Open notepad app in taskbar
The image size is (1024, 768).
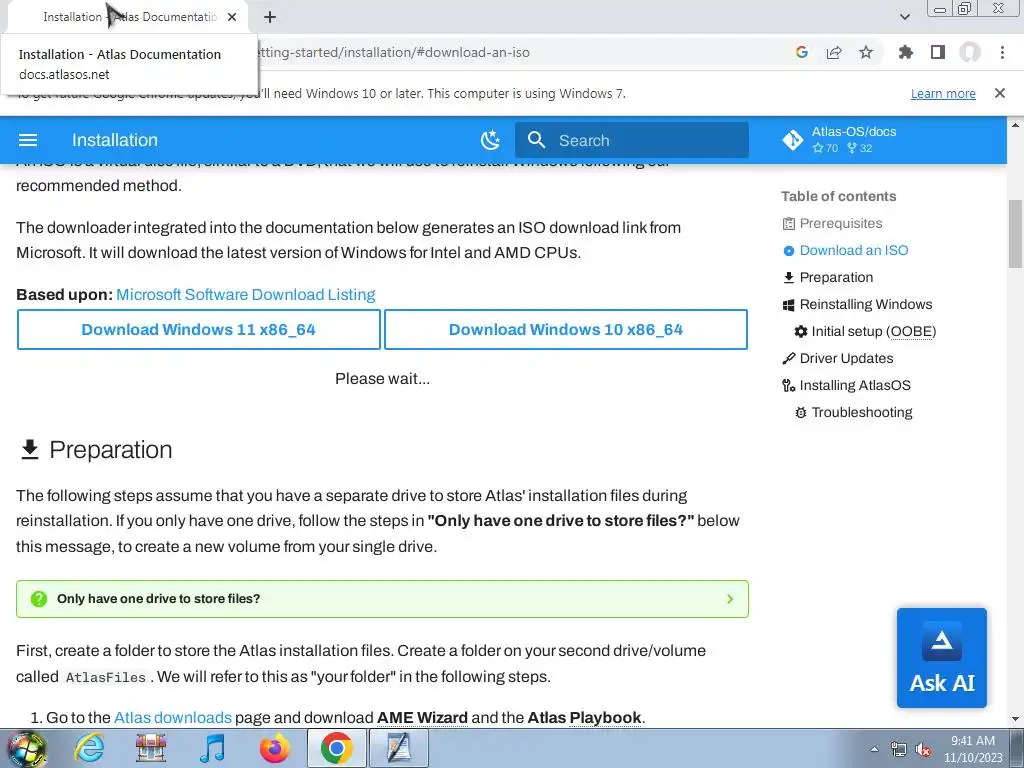click(399, 748)
